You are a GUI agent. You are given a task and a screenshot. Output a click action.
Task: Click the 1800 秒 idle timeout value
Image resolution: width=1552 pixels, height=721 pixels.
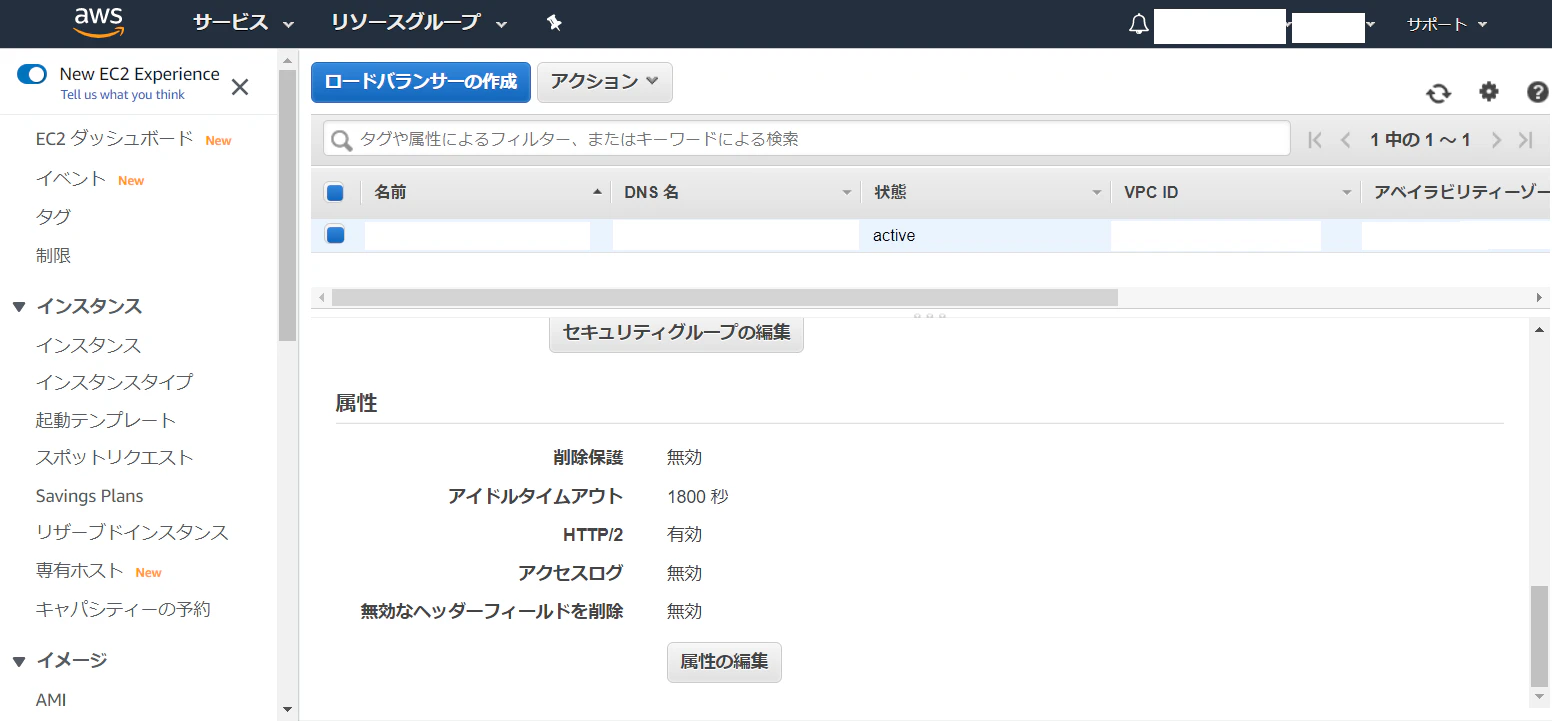point(698,496)
